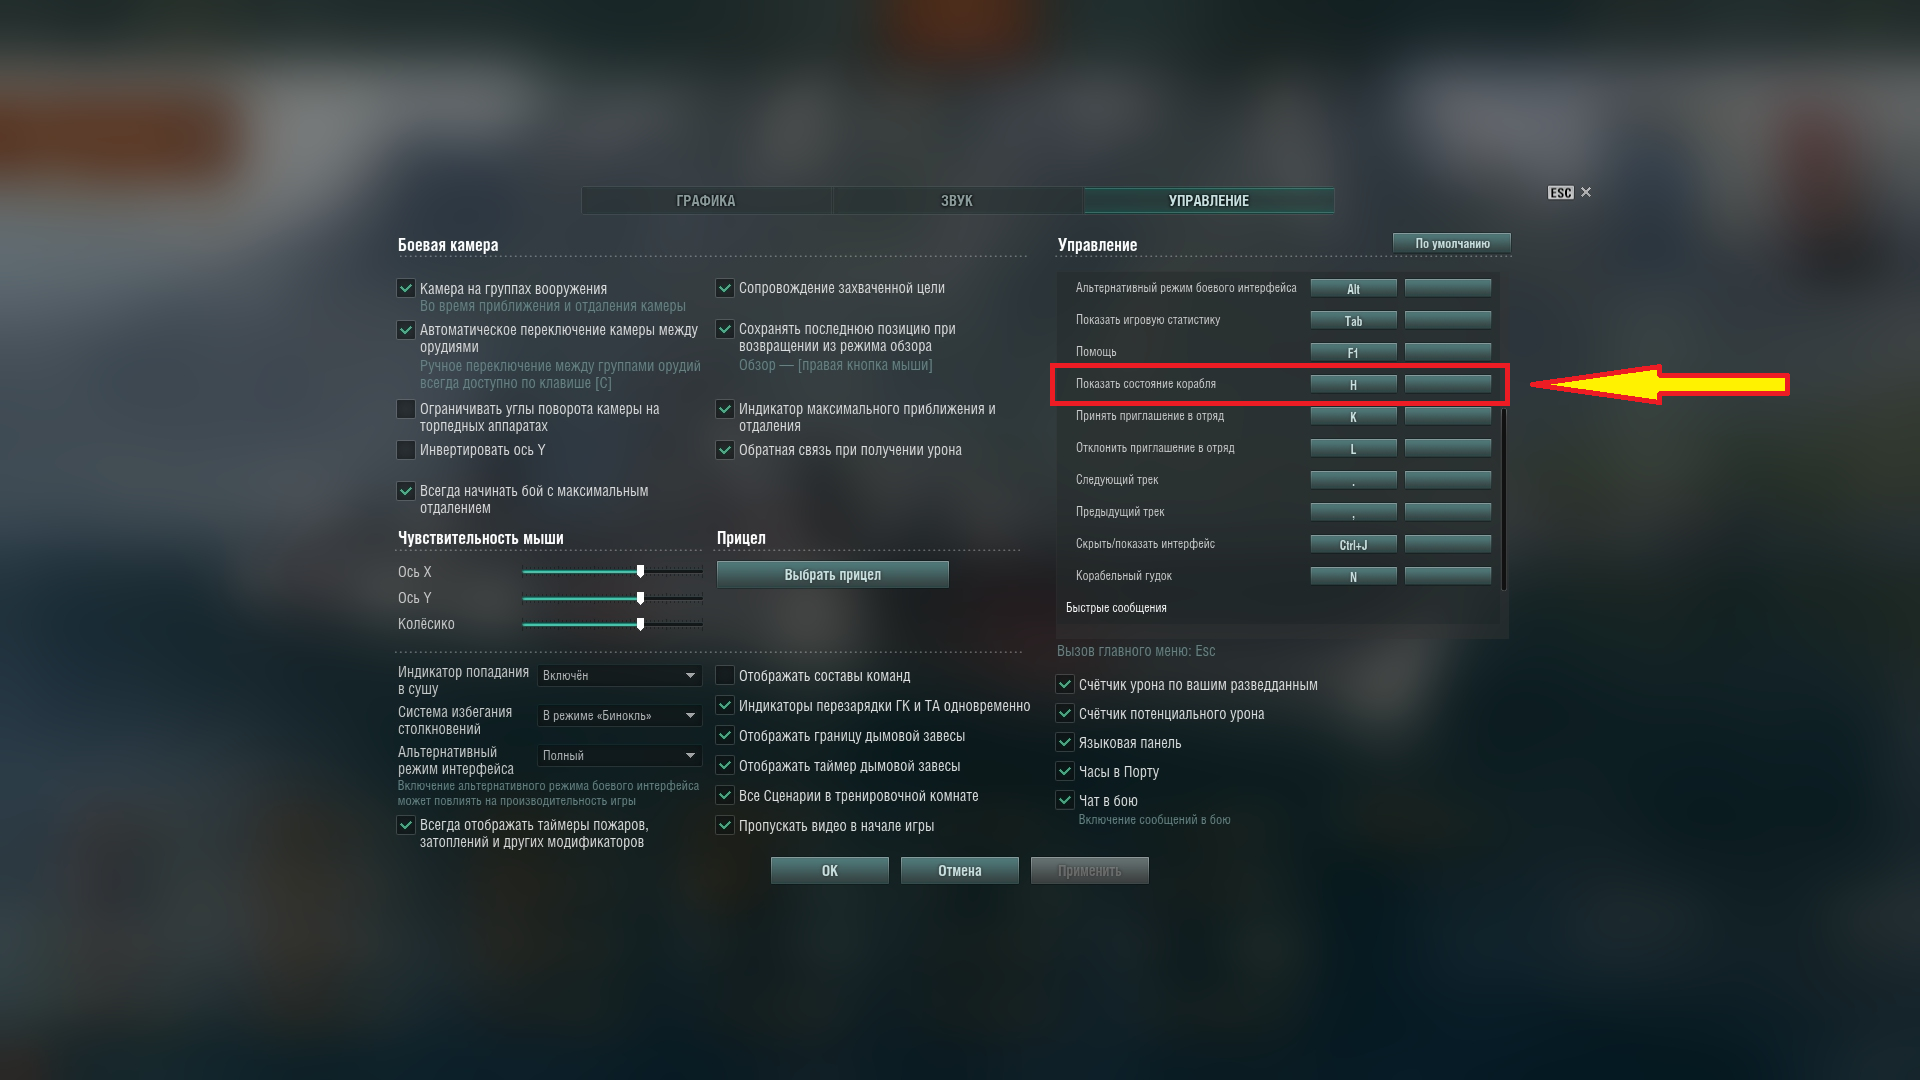Expand Индикатор попадания в сушу dropdown
This screenshot has width=1920, height=1080.
(620, 676)
